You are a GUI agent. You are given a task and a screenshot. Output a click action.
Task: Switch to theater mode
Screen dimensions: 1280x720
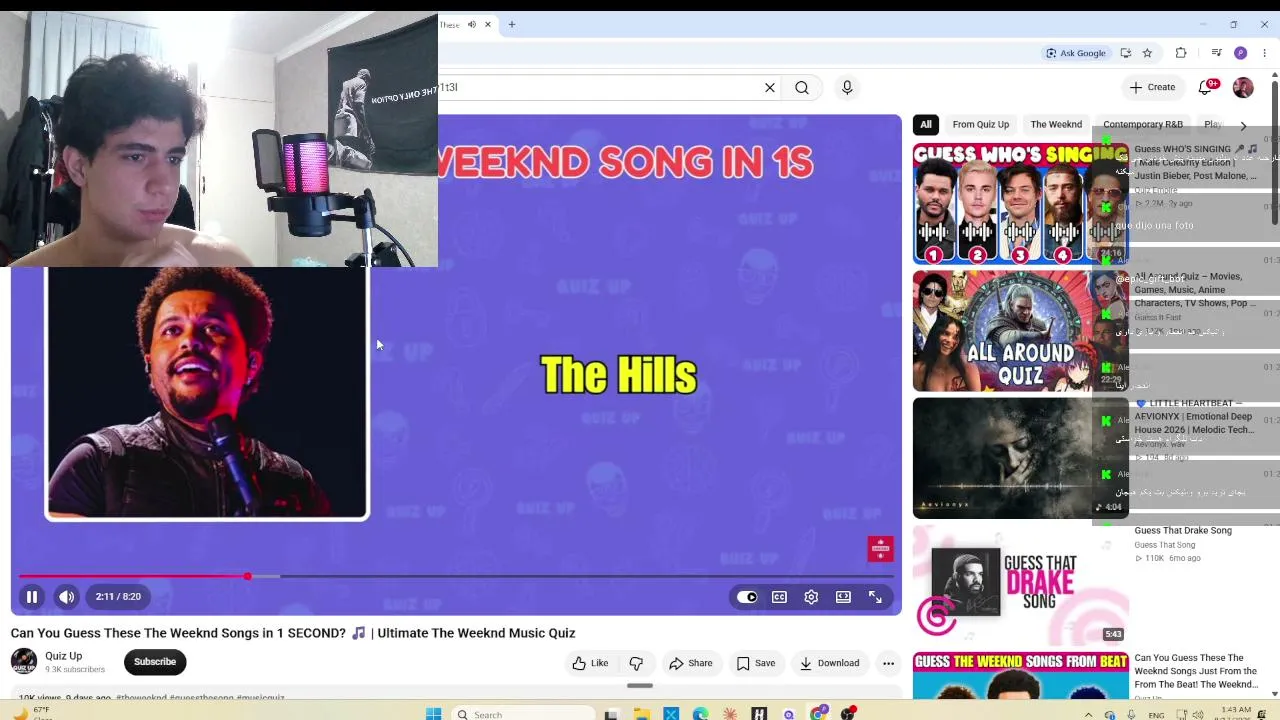[843, 597]
